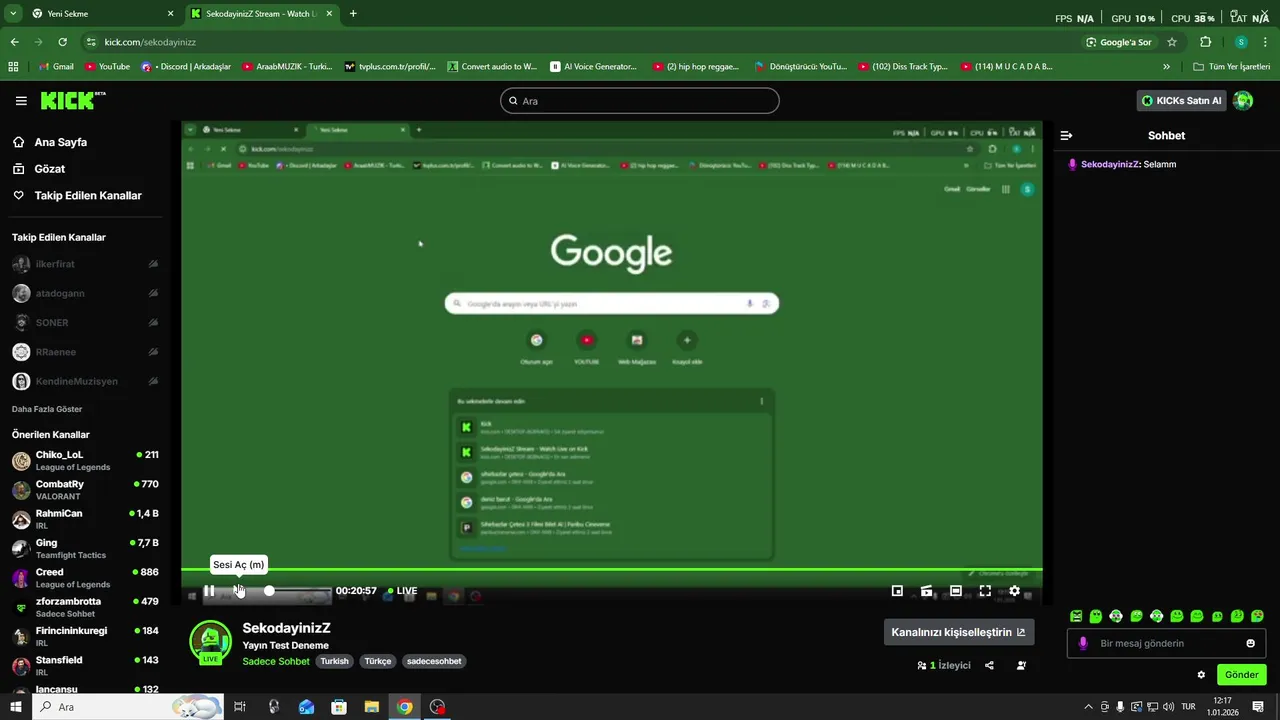Viewport: 1280px width, 720px height.
Task: Show more bookmarks chevron
Action: [x=1166, y=67]
